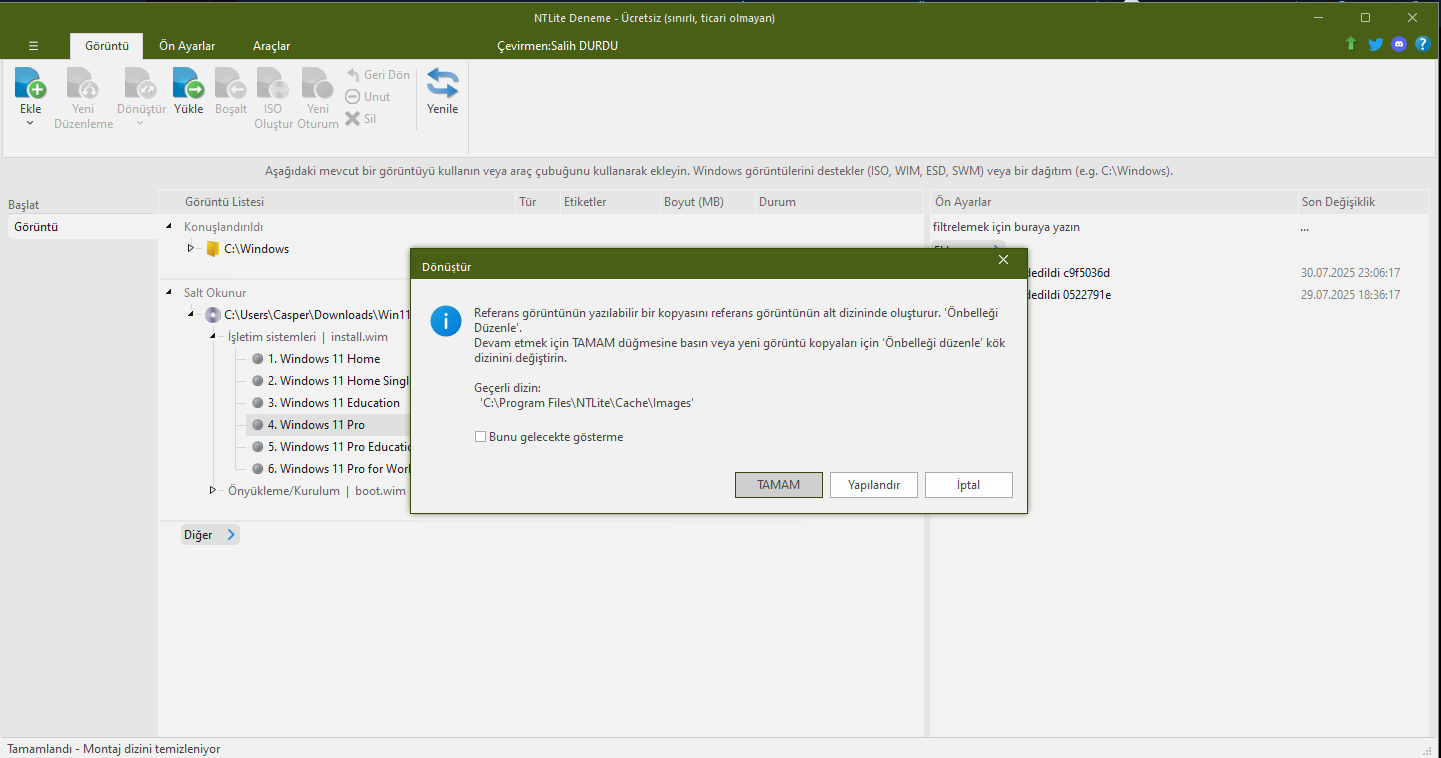Select the 3. Windows 11 Education edition
Image resolution: width=1441 pixels, height=758 pixels.
(334, 403)
